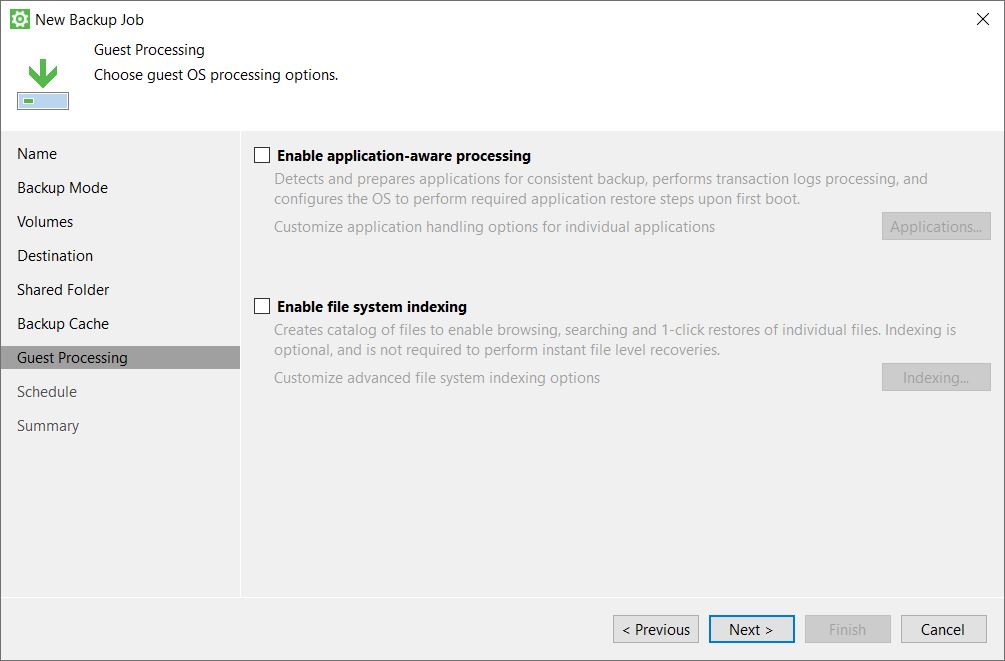The image size is (1005, 661).
Task: Switch to the Backup Mode step
Action: coord(62,188)
